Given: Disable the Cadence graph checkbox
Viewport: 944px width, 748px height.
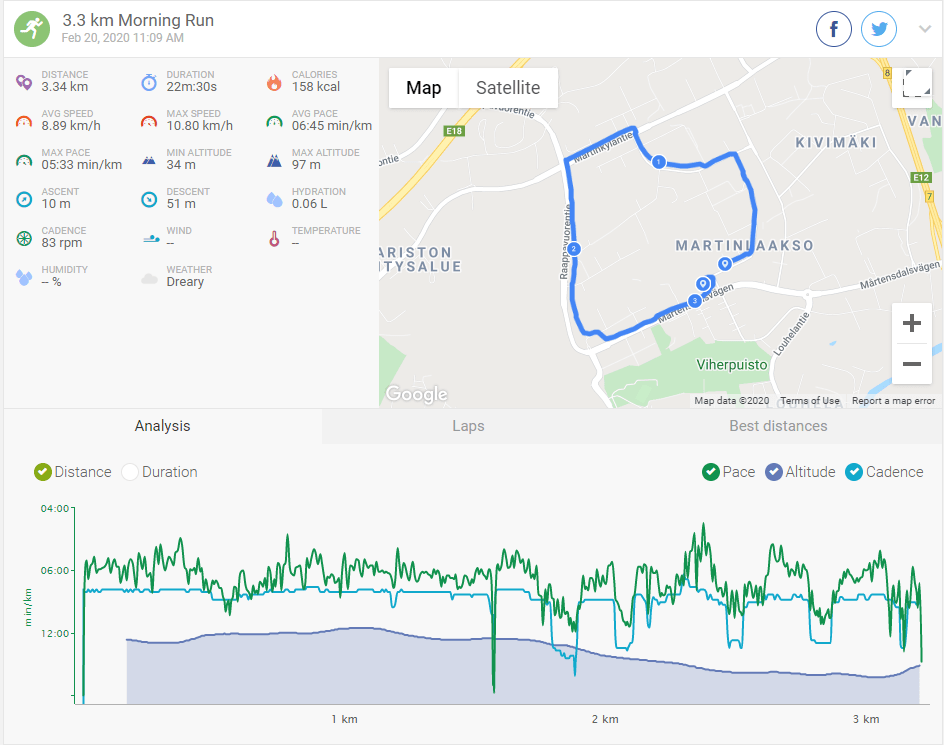Looking at the screenshot, I should coord(854,472).
